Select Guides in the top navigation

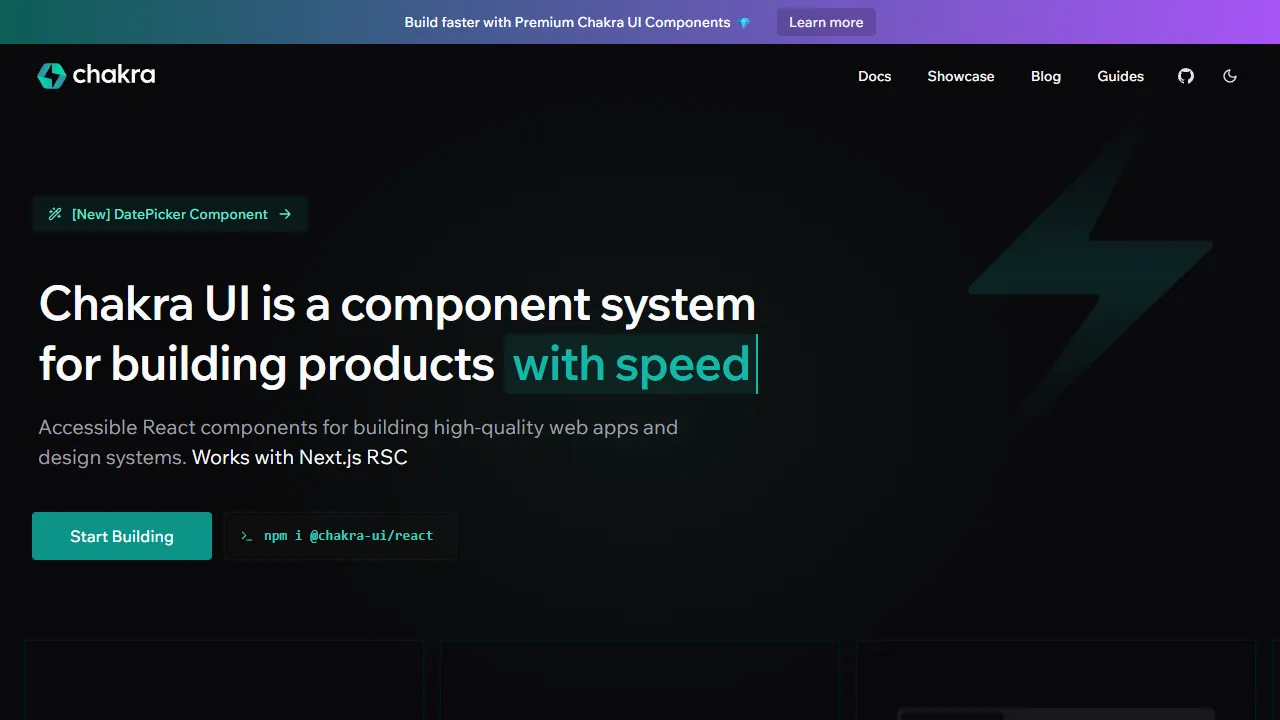click(x=1120, y=76)
